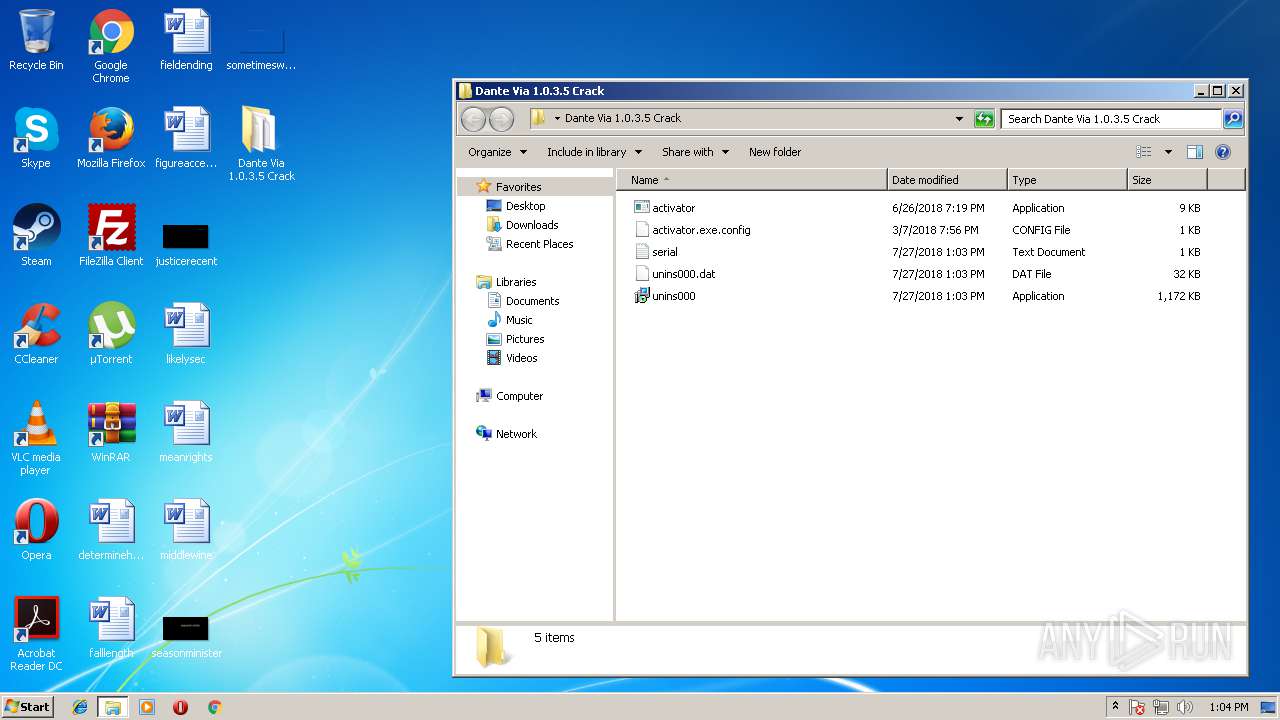Refresh the Explorer folder view
This screenshot has width=1280, height=720.
(x=984, y=119)
